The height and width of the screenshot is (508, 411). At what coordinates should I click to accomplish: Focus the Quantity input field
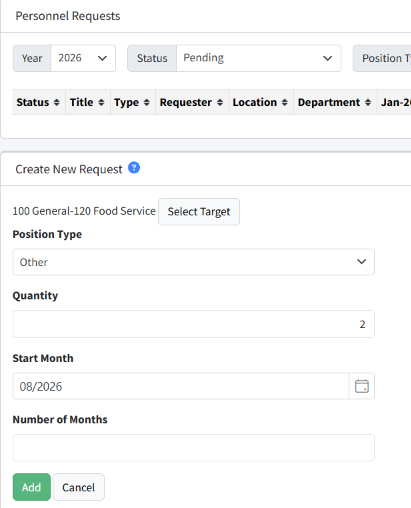[x=194, y=324]
